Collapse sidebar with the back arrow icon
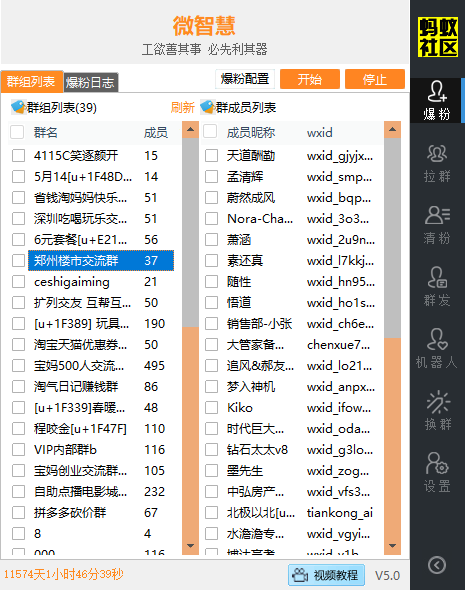The image size is (465, 590). coord(437,565)
